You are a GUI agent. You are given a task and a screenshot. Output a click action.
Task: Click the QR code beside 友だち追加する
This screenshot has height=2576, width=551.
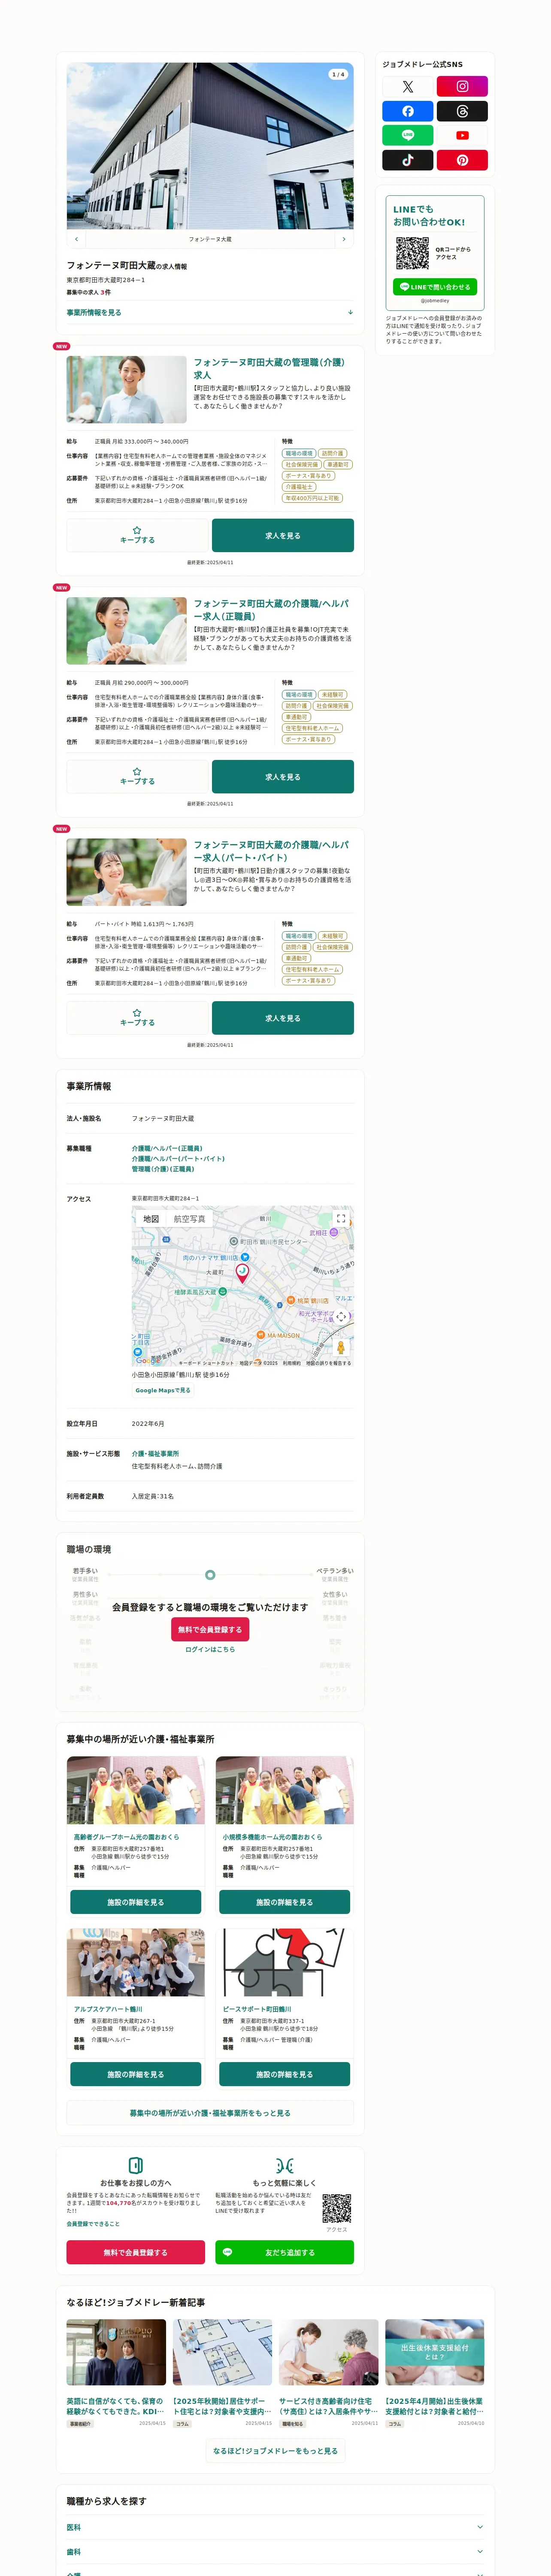pyautogui.click(x=337, y=2208)
